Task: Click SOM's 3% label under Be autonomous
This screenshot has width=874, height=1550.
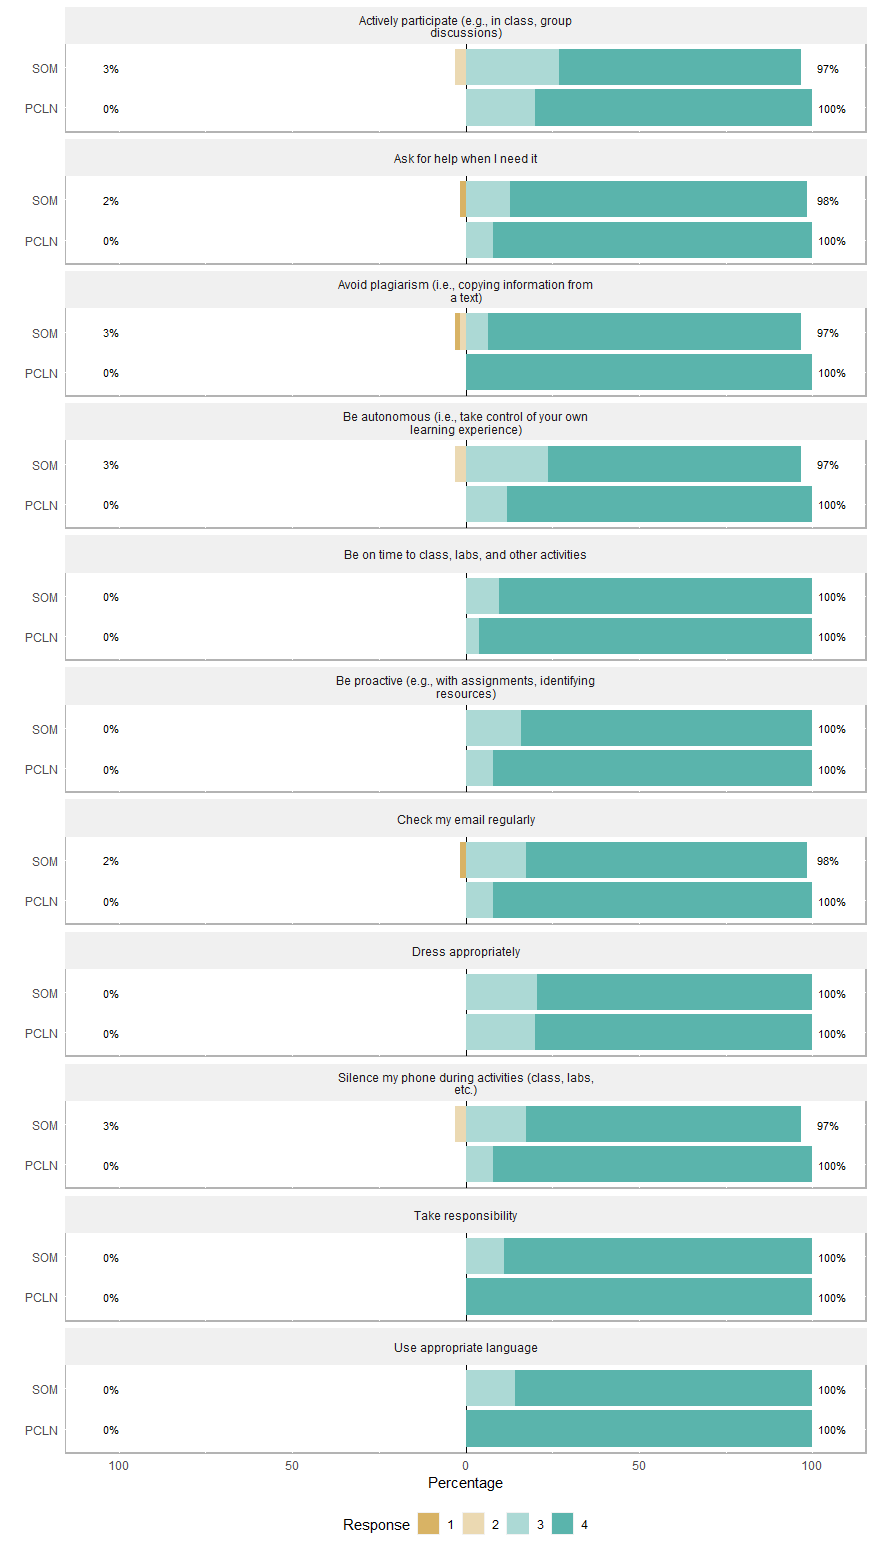Action: click(x=111, y=465)
